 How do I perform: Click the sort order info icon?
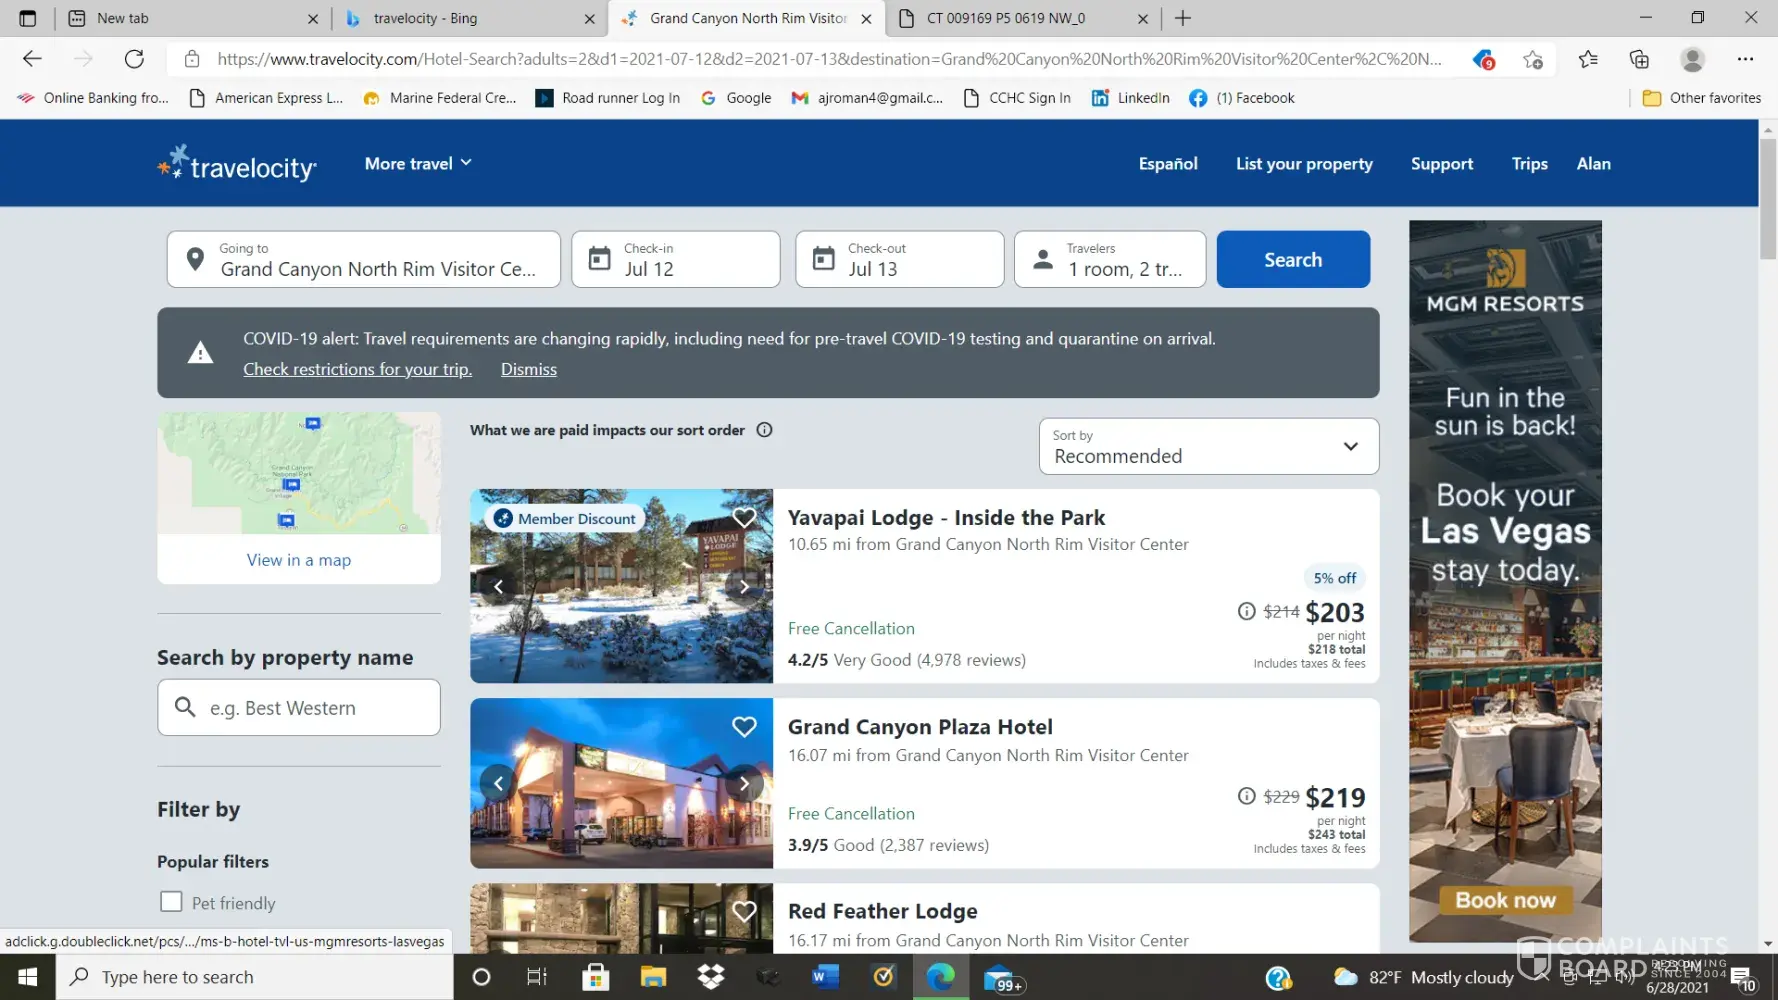tap(765, 430)
